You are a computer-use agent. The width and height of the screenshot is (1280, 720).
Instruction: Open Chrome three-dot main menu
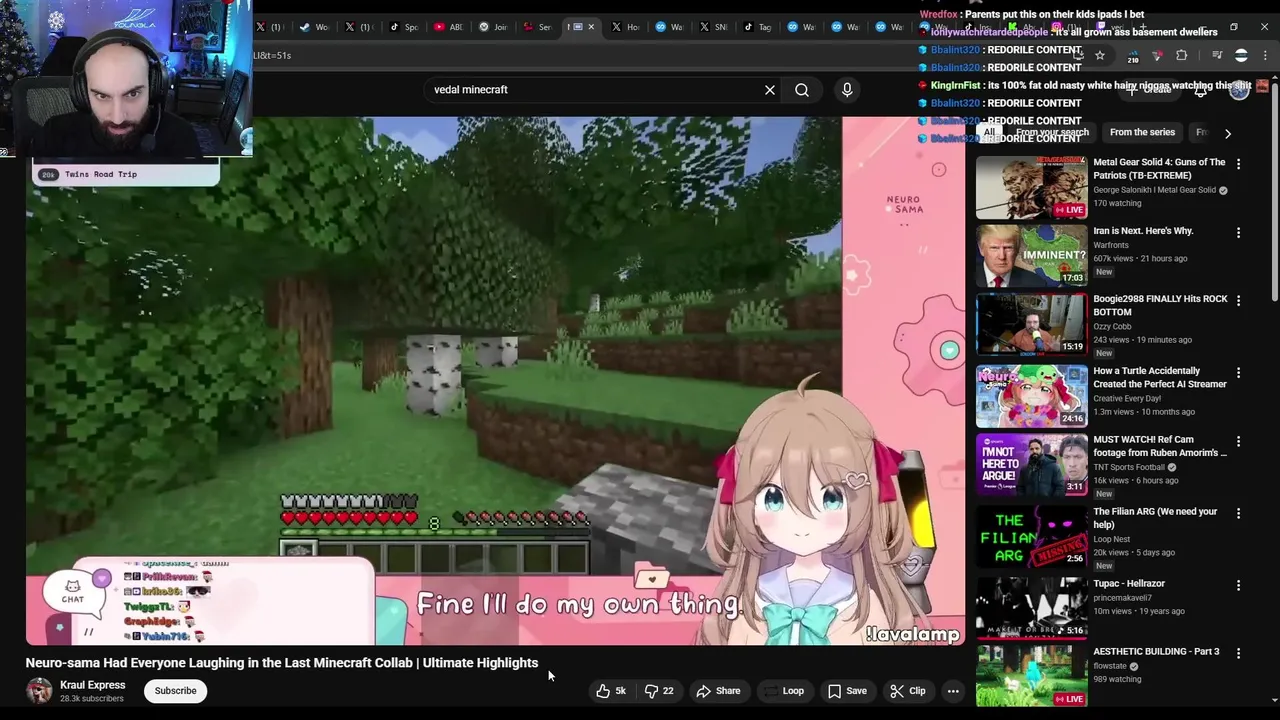(1267, 56)
